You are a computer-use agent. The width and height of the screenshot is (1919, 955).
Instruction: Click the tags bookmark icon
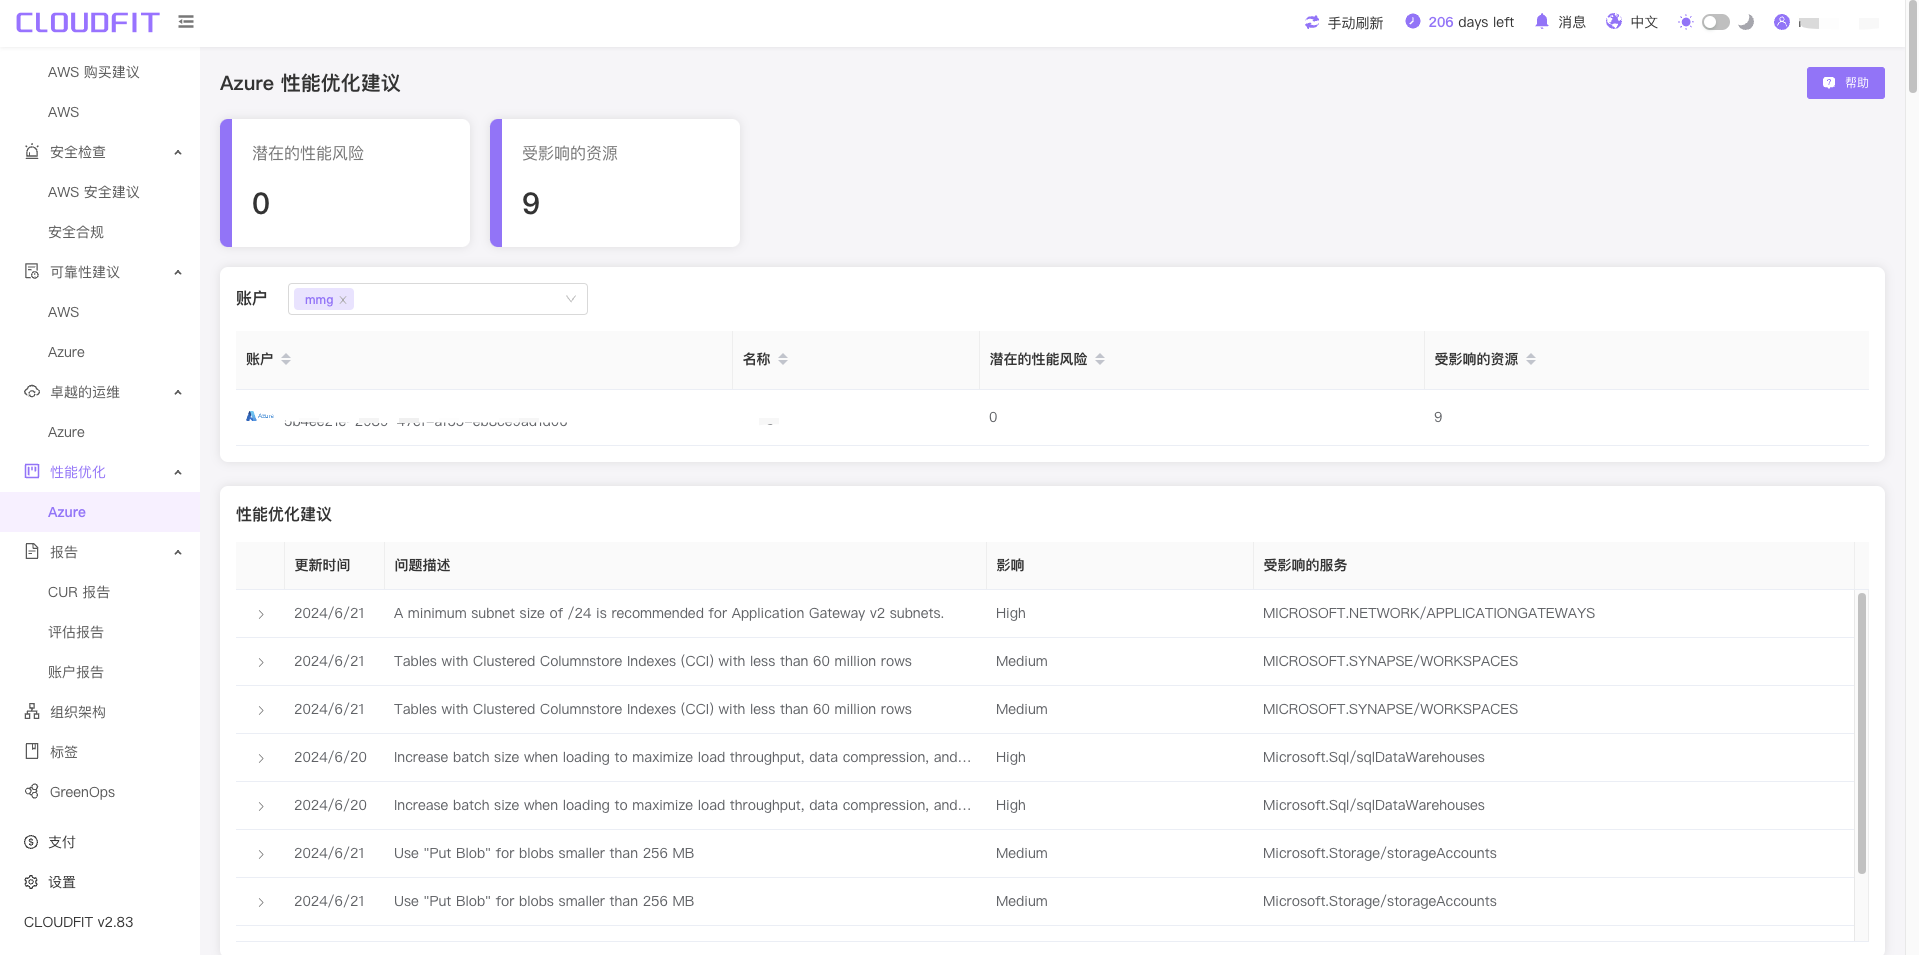(32, 751)
